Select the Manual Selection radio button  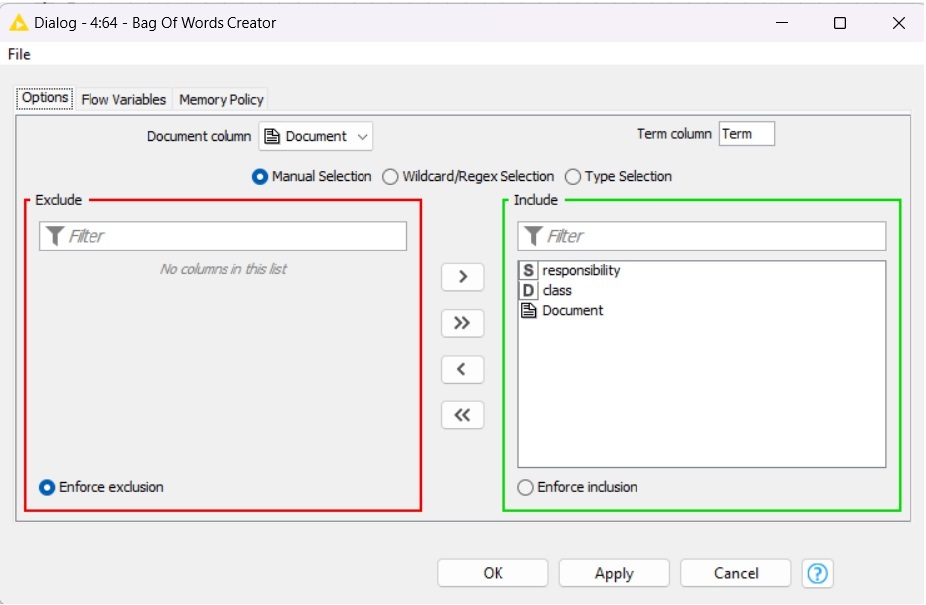coord(260,177)
